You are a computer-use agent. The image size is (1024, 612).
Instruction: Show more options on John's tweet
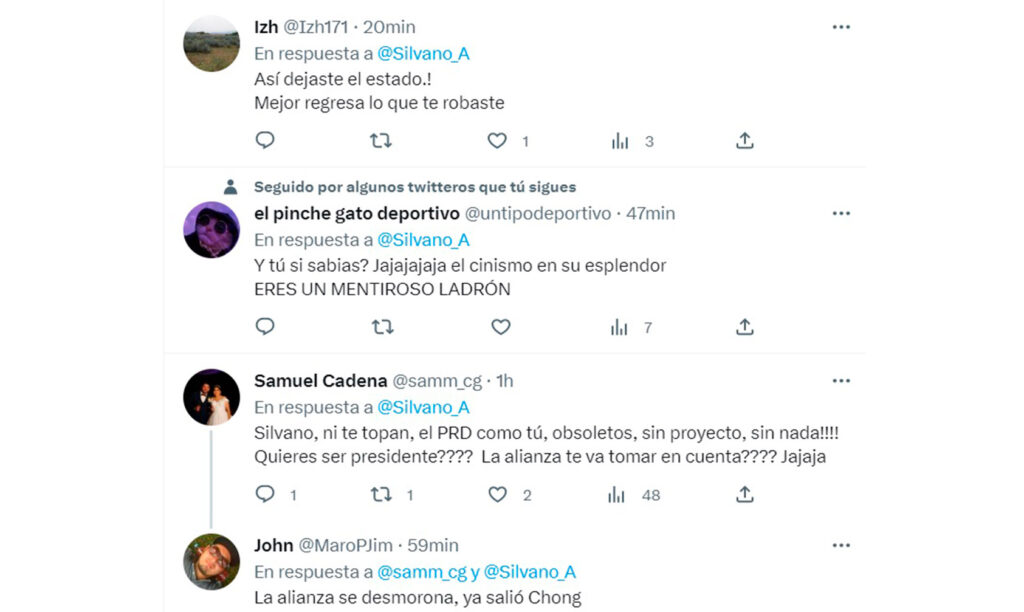coord(841,545)
